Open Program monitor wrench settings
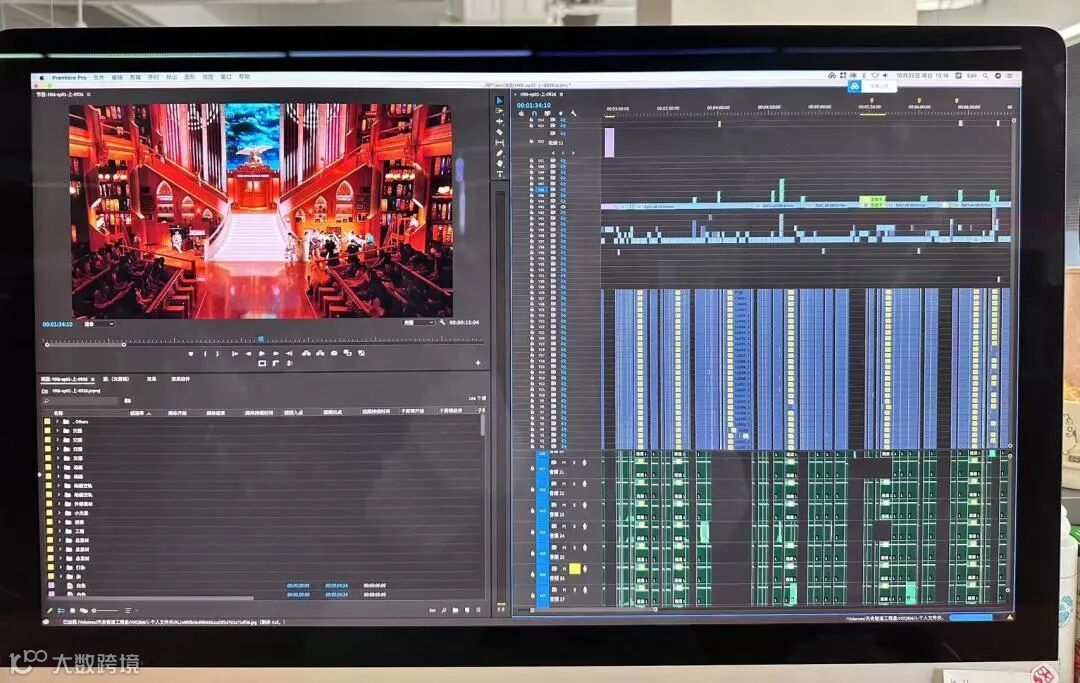This screenshot has height=683, width=1080. pos(443,322)
